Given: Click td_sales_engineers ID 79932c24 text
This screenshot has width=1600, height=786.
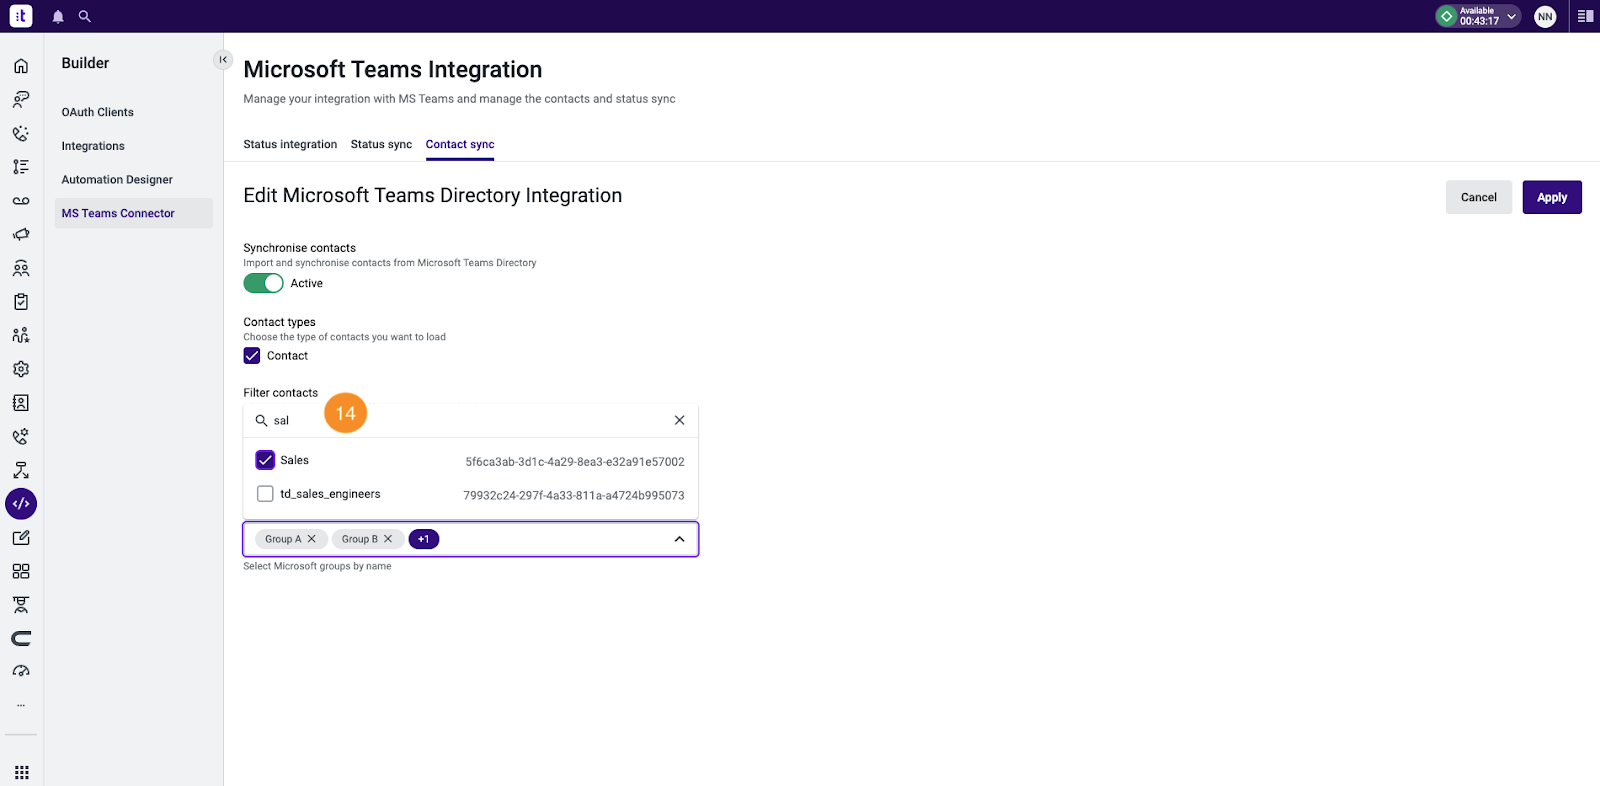Looking at the screenshot, I should pyautogui.click(x=574, y=495).
